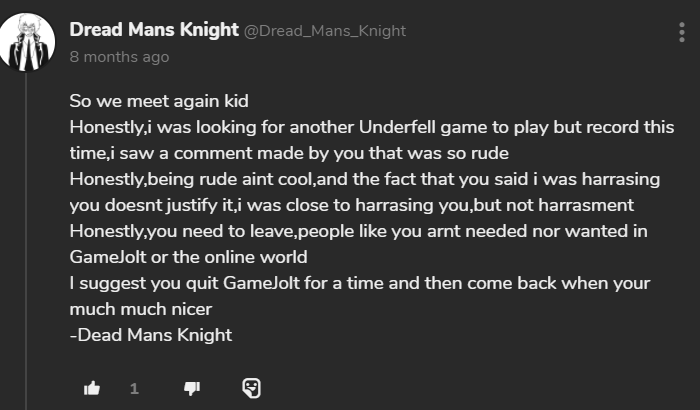700x410 pixels.
Task: Click the "-Dead Mans Knight" signature line
Action: pyautogui.click(x=150, y=335)
